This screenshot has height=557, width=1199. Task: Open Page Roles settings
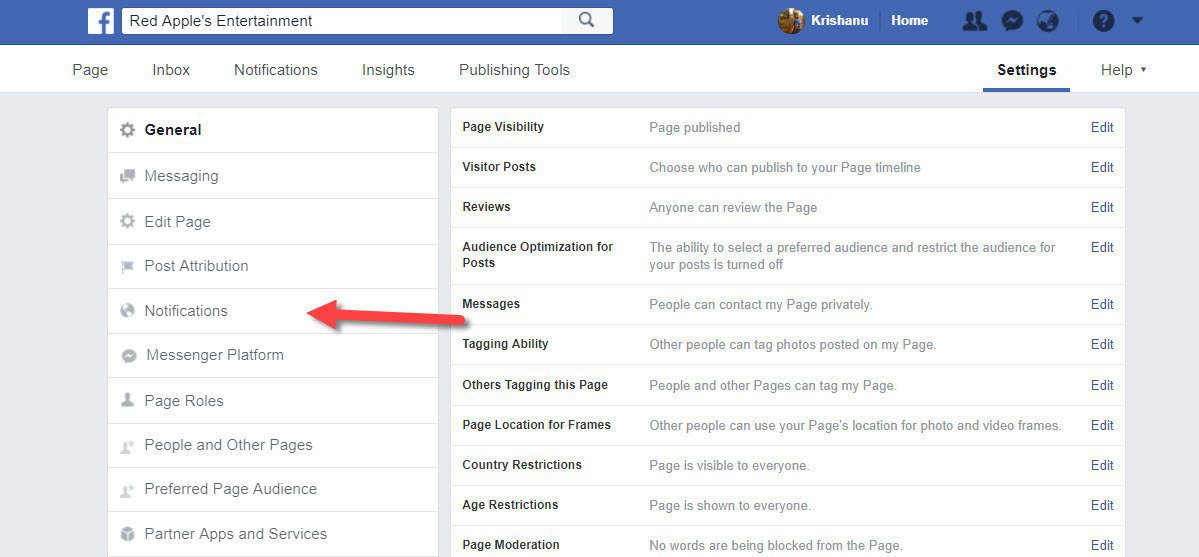[x=273, y=400]
